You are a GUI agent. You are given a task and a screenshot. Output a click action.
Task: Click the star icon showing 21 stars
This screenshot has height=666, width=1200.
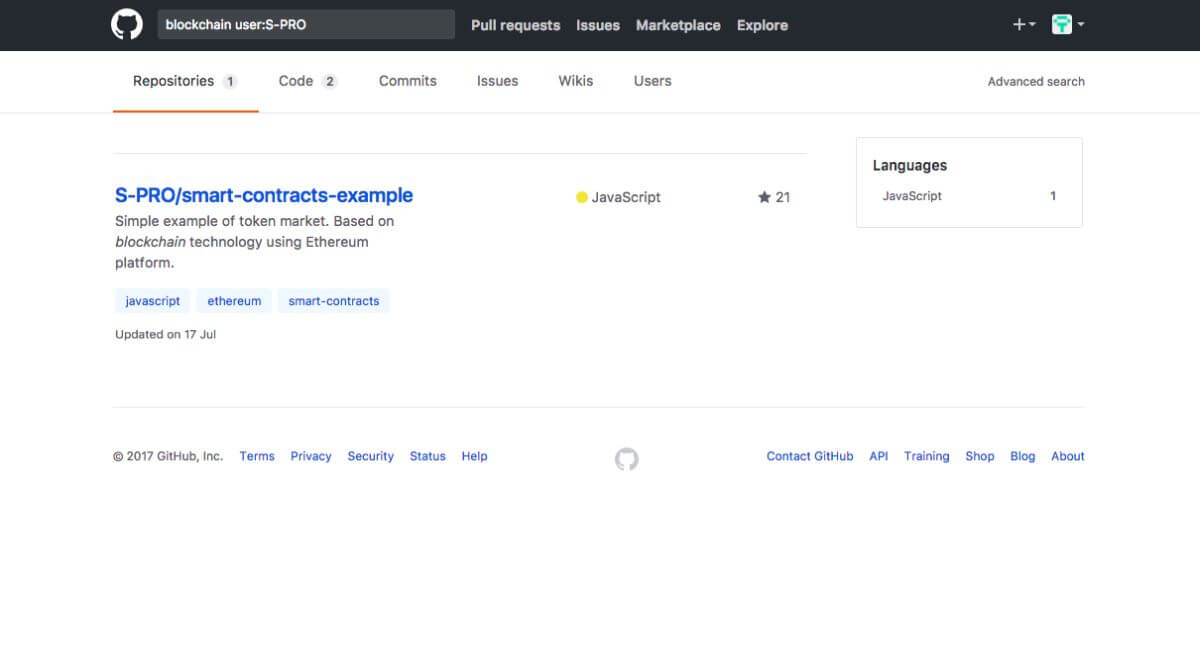tap(764, 197)
